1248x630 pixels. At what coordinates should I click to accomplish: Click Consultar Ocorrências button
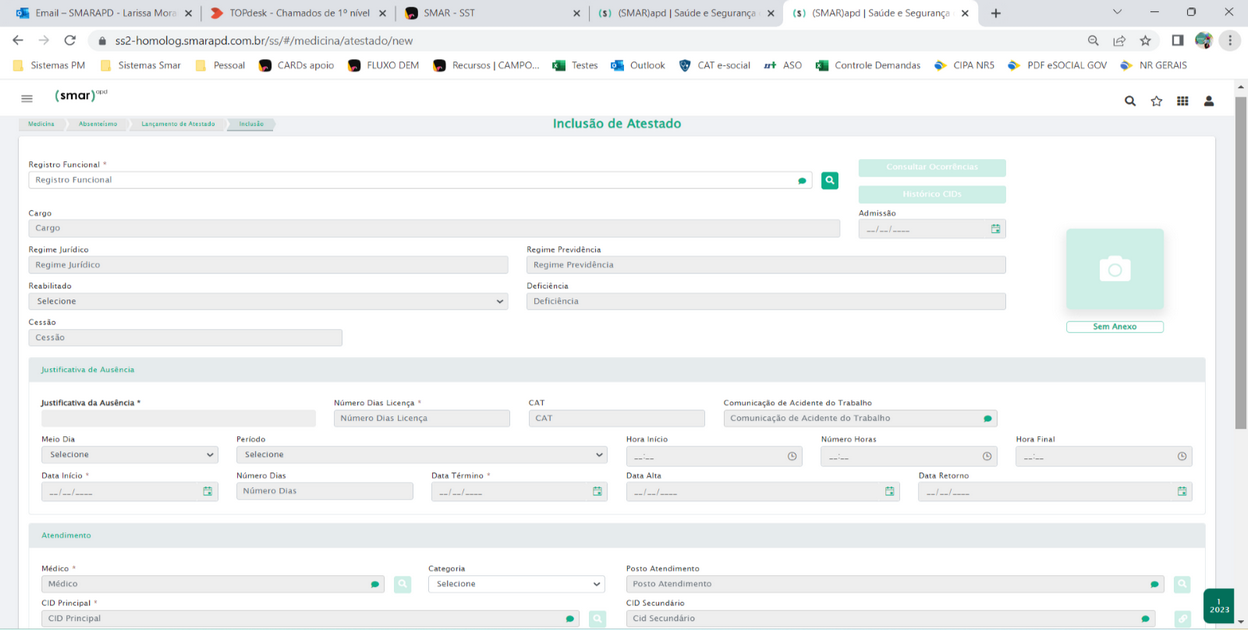pyautogui.click(x=932, y=168)
